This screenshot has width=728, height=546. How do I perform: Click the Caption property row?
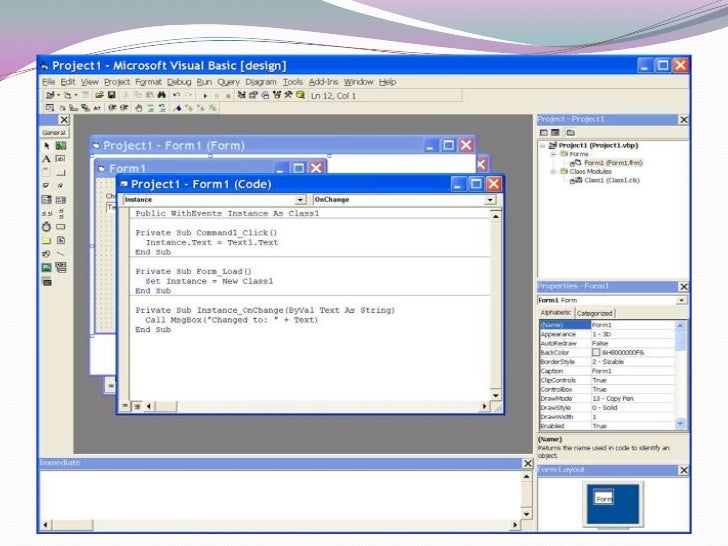point(607,371)
